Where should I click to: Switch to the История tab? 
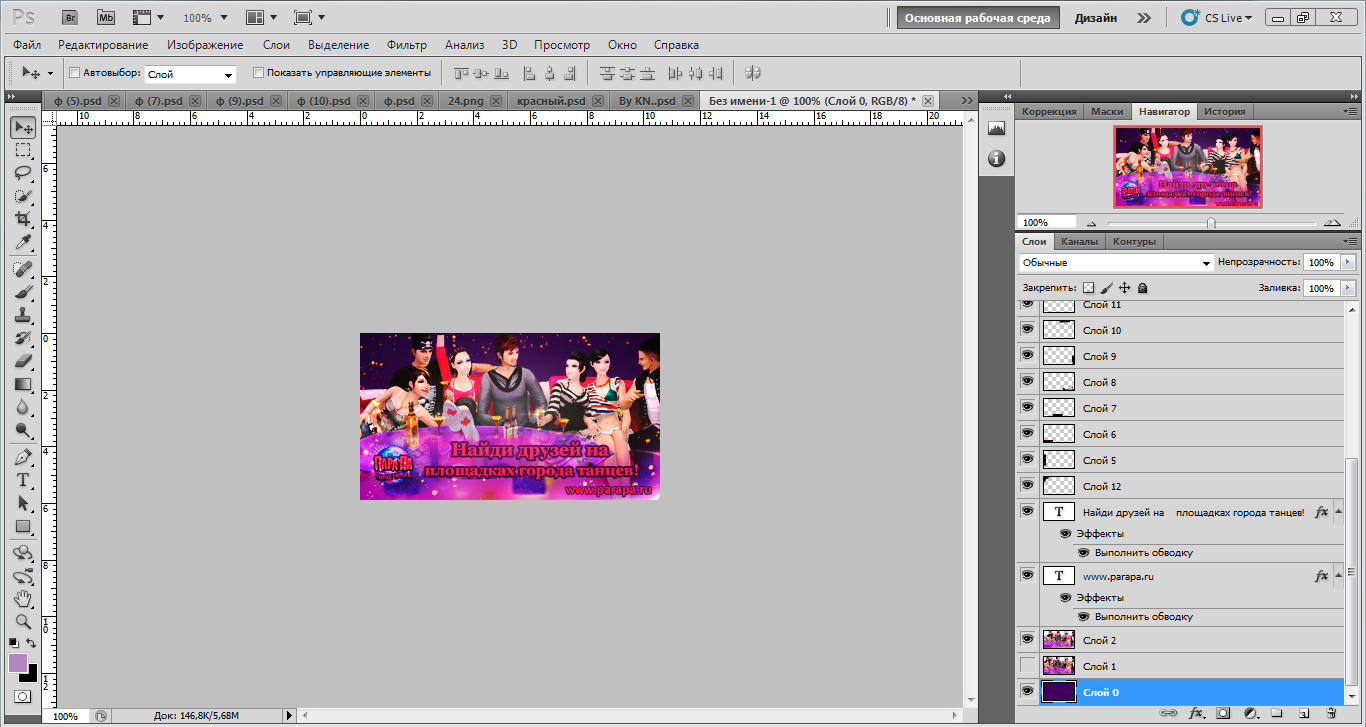[1224, 112]
